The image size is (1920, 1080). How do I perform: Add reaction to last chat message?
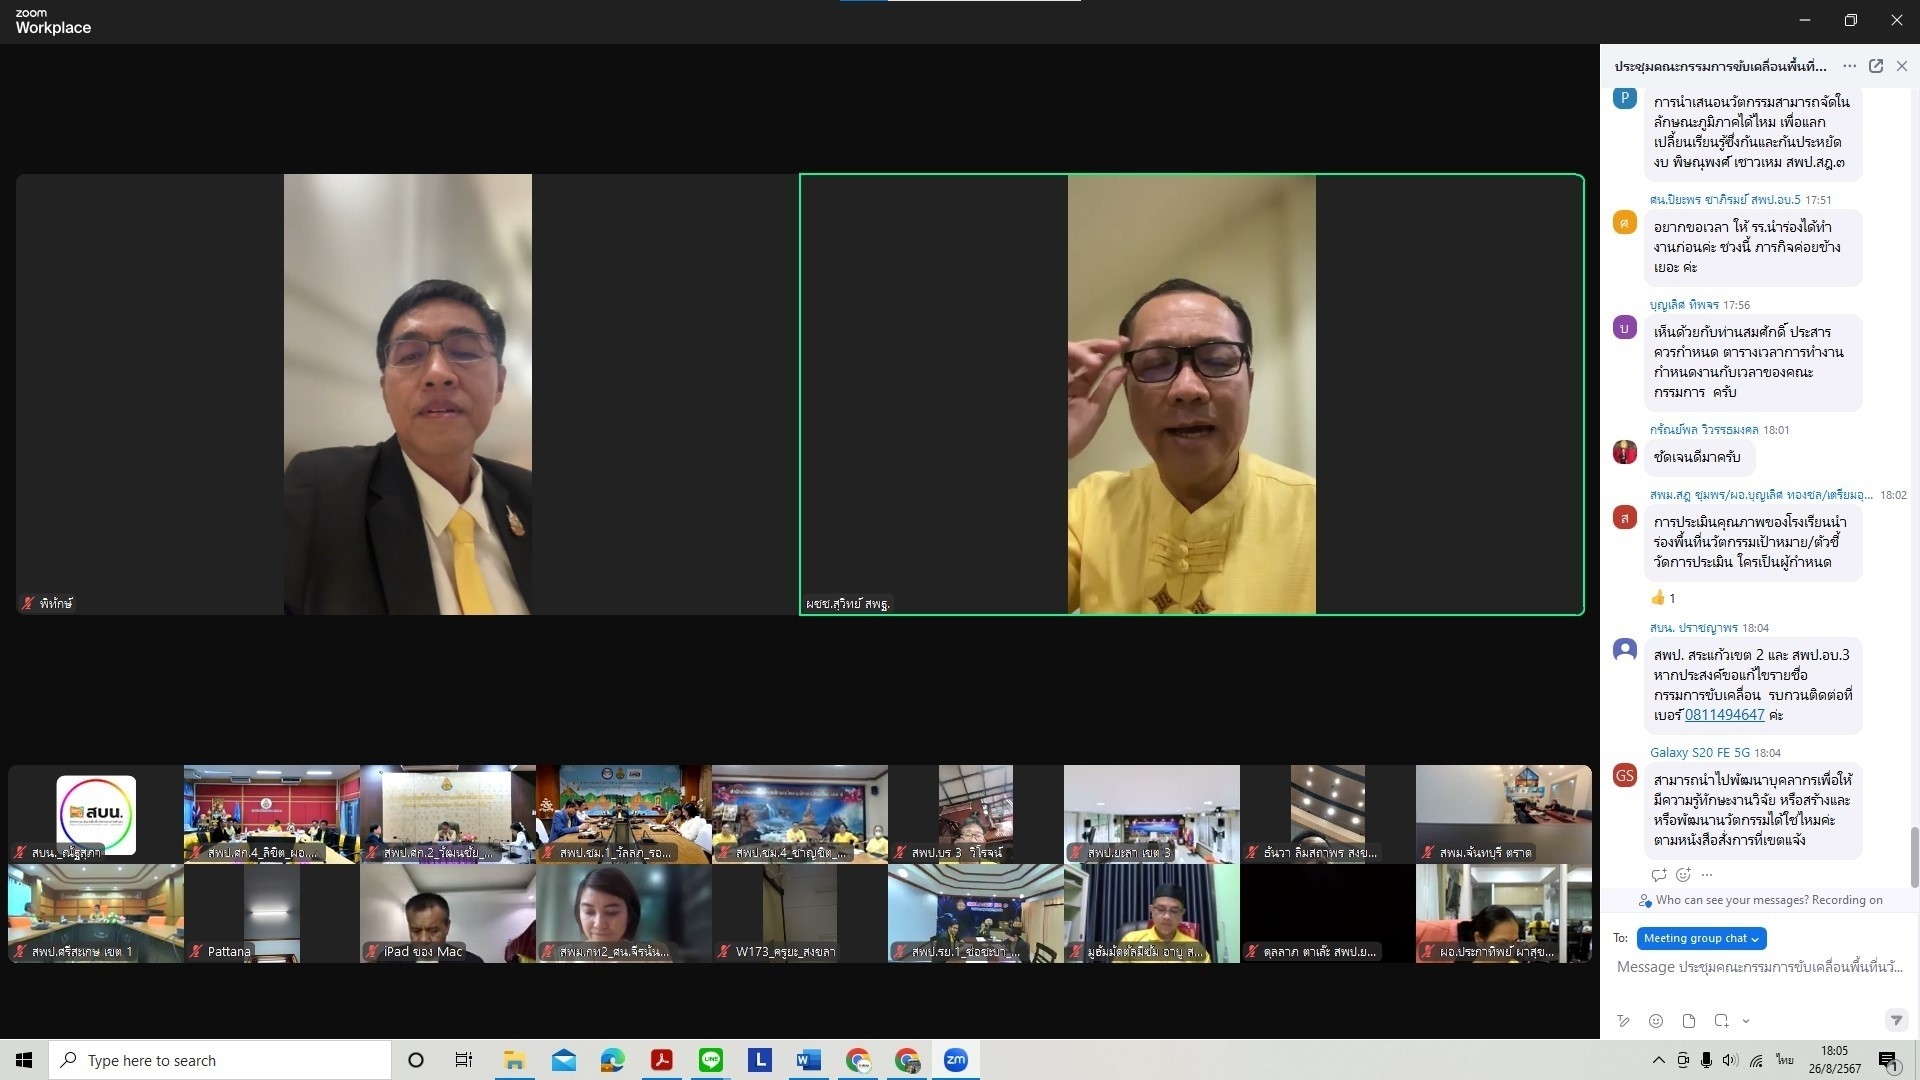tap(1683, 875)
